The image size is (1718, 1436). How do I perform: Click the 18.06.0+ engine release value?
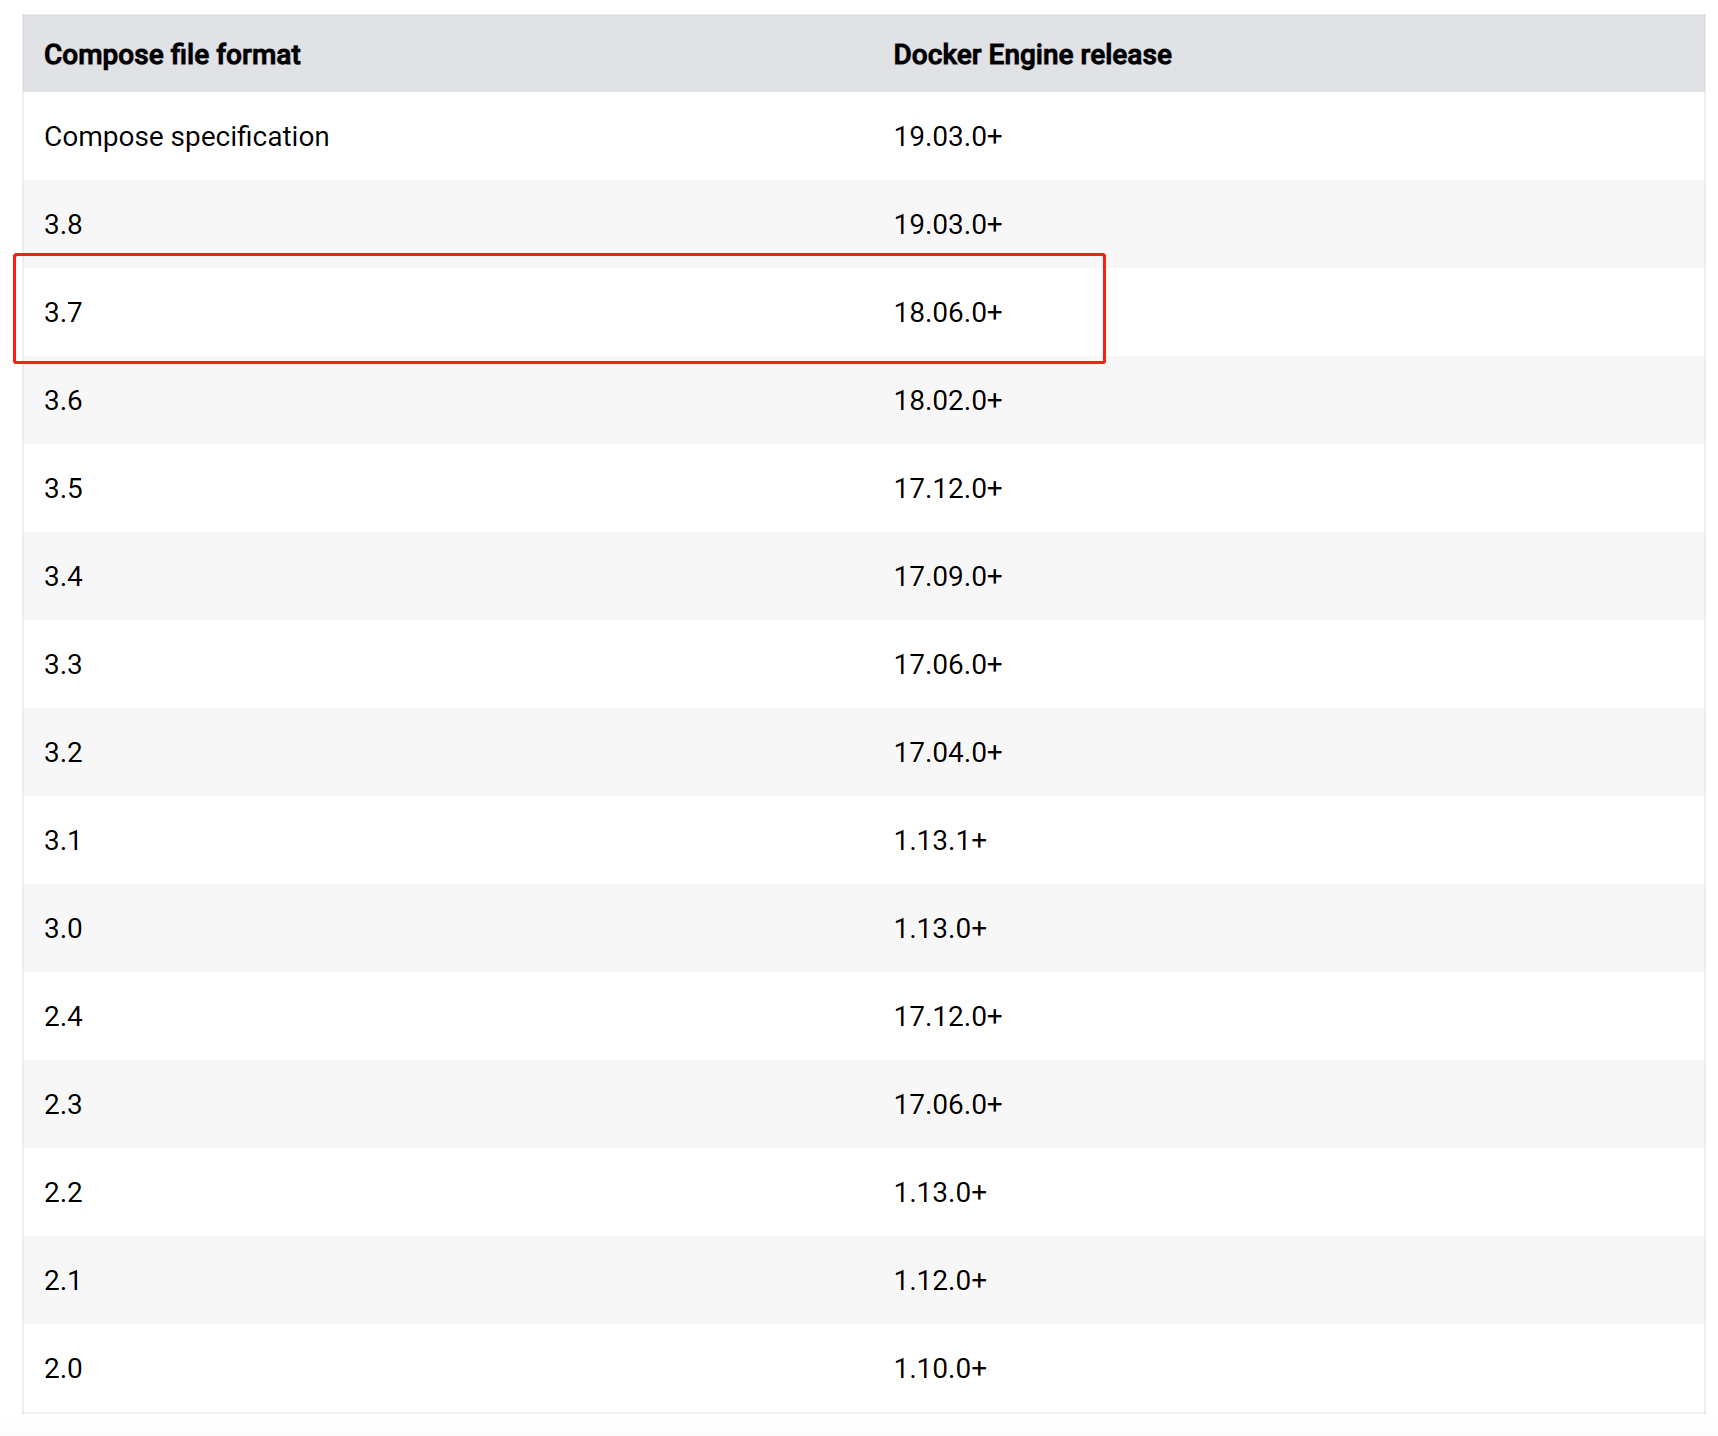tap(948, 313)
